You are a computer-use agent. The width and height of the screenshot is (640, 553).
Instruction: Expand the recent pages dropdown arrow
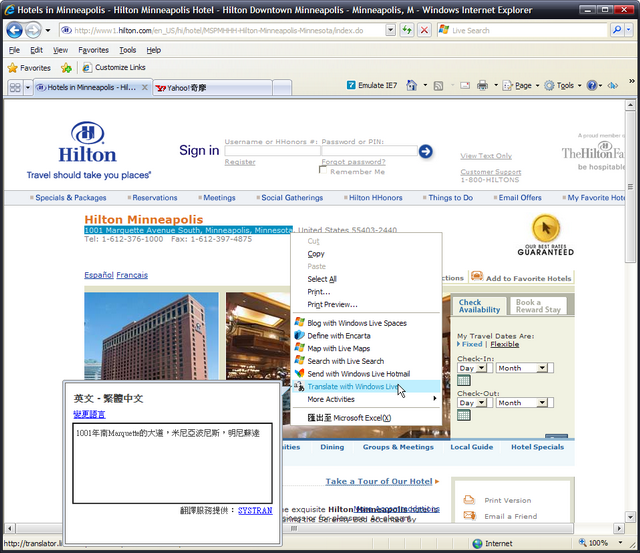48,30
